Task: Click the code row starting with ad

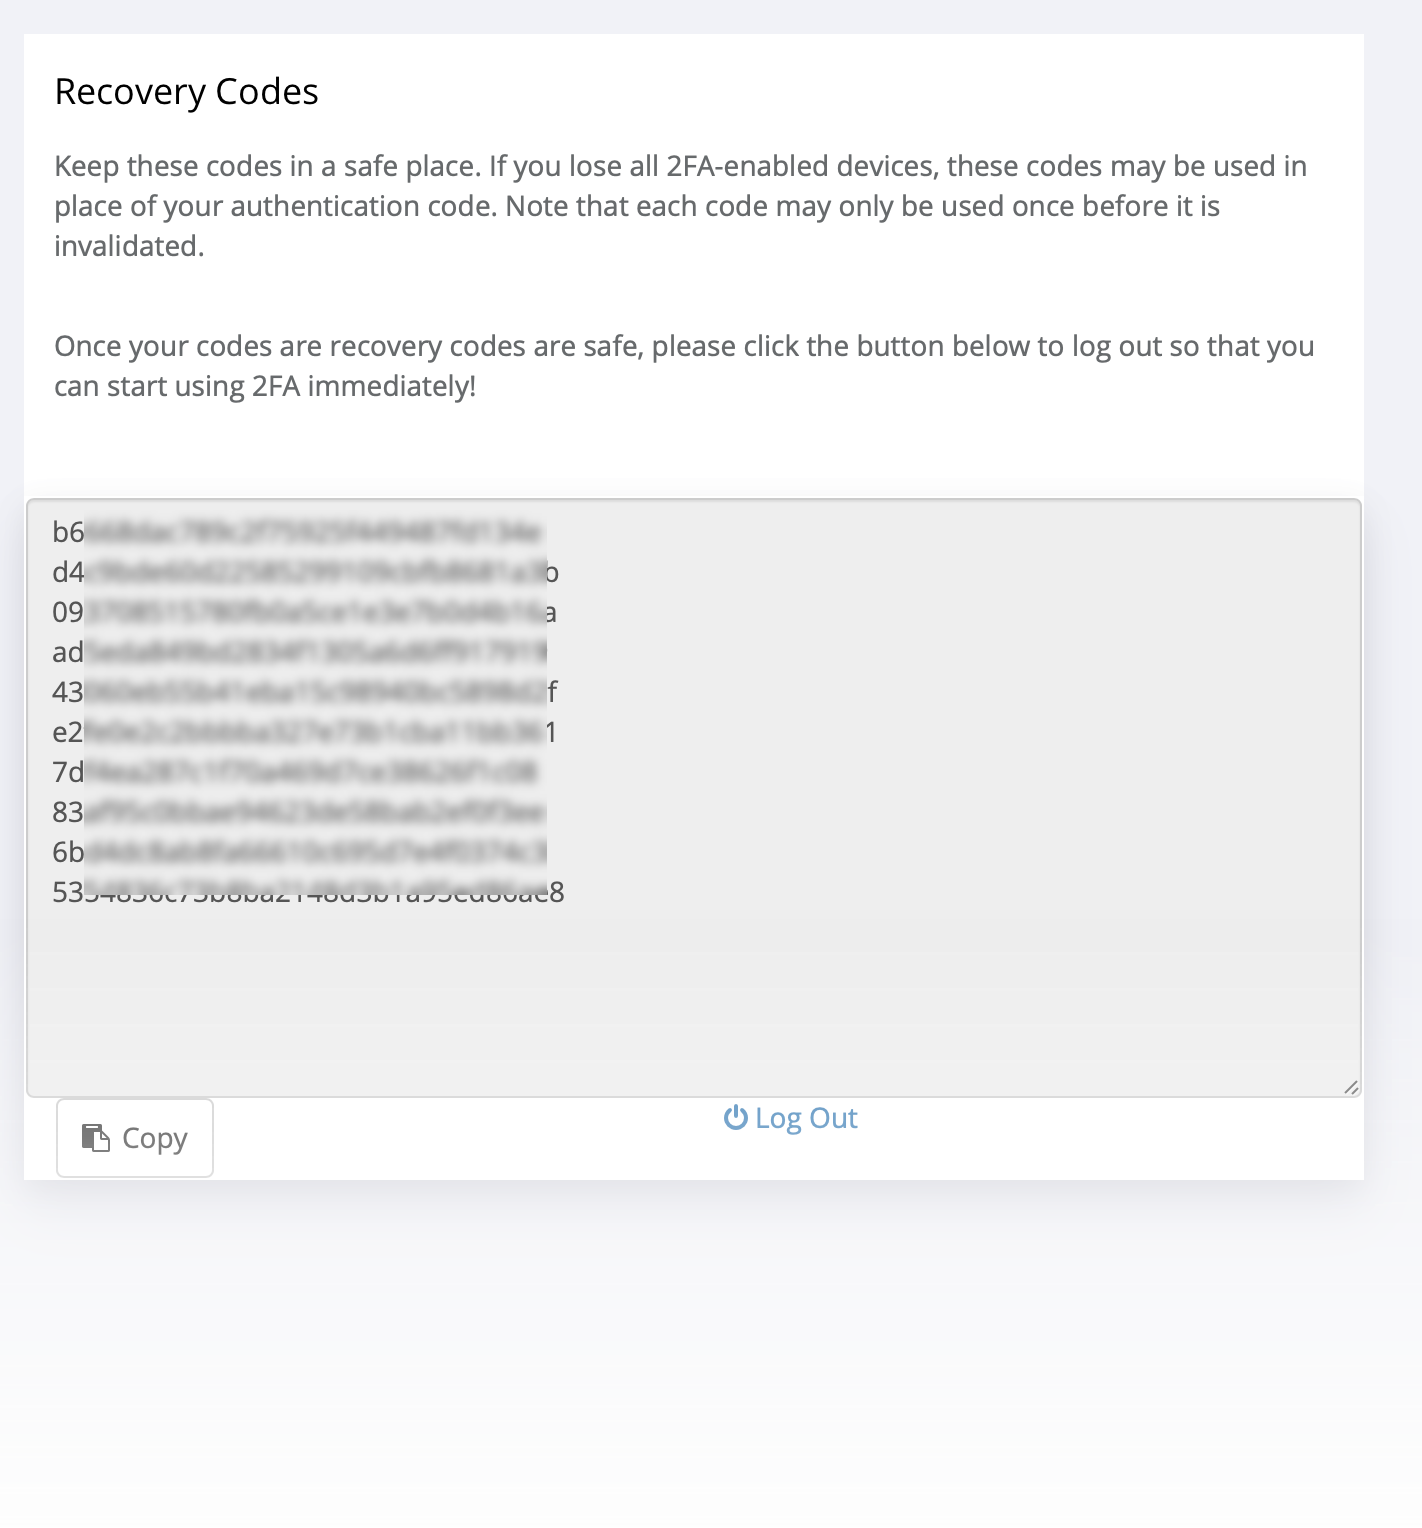Action: point(300,652)
